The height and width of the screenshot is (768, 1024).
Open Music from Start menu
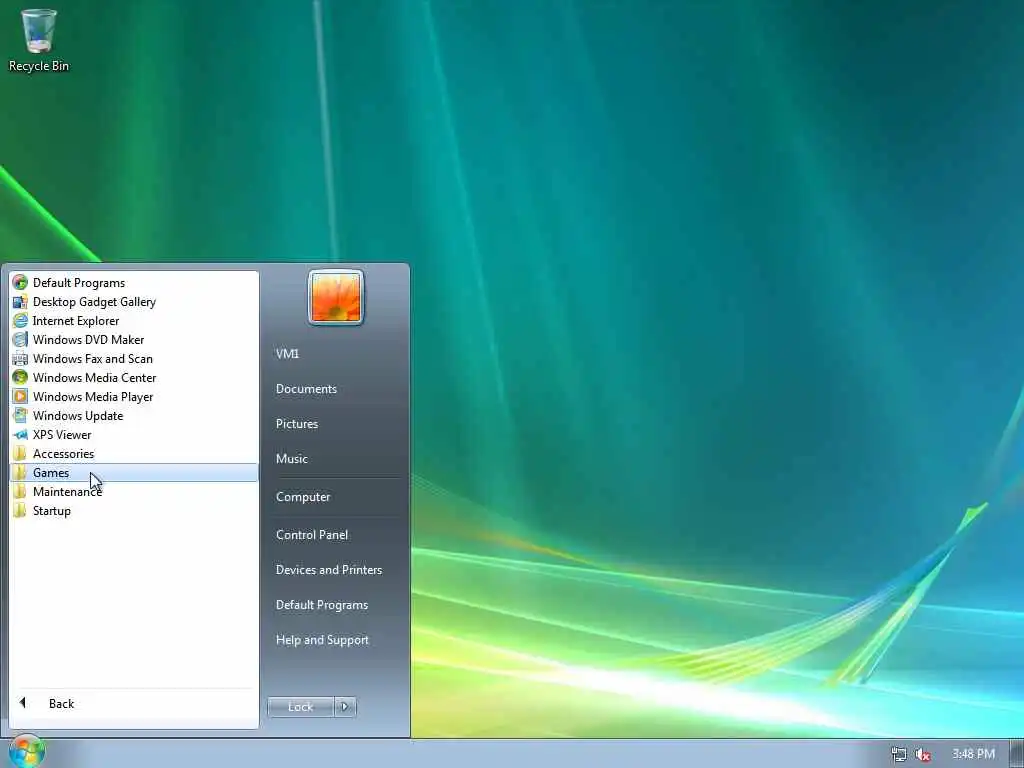pyautogui.click(x=291, y=458)
